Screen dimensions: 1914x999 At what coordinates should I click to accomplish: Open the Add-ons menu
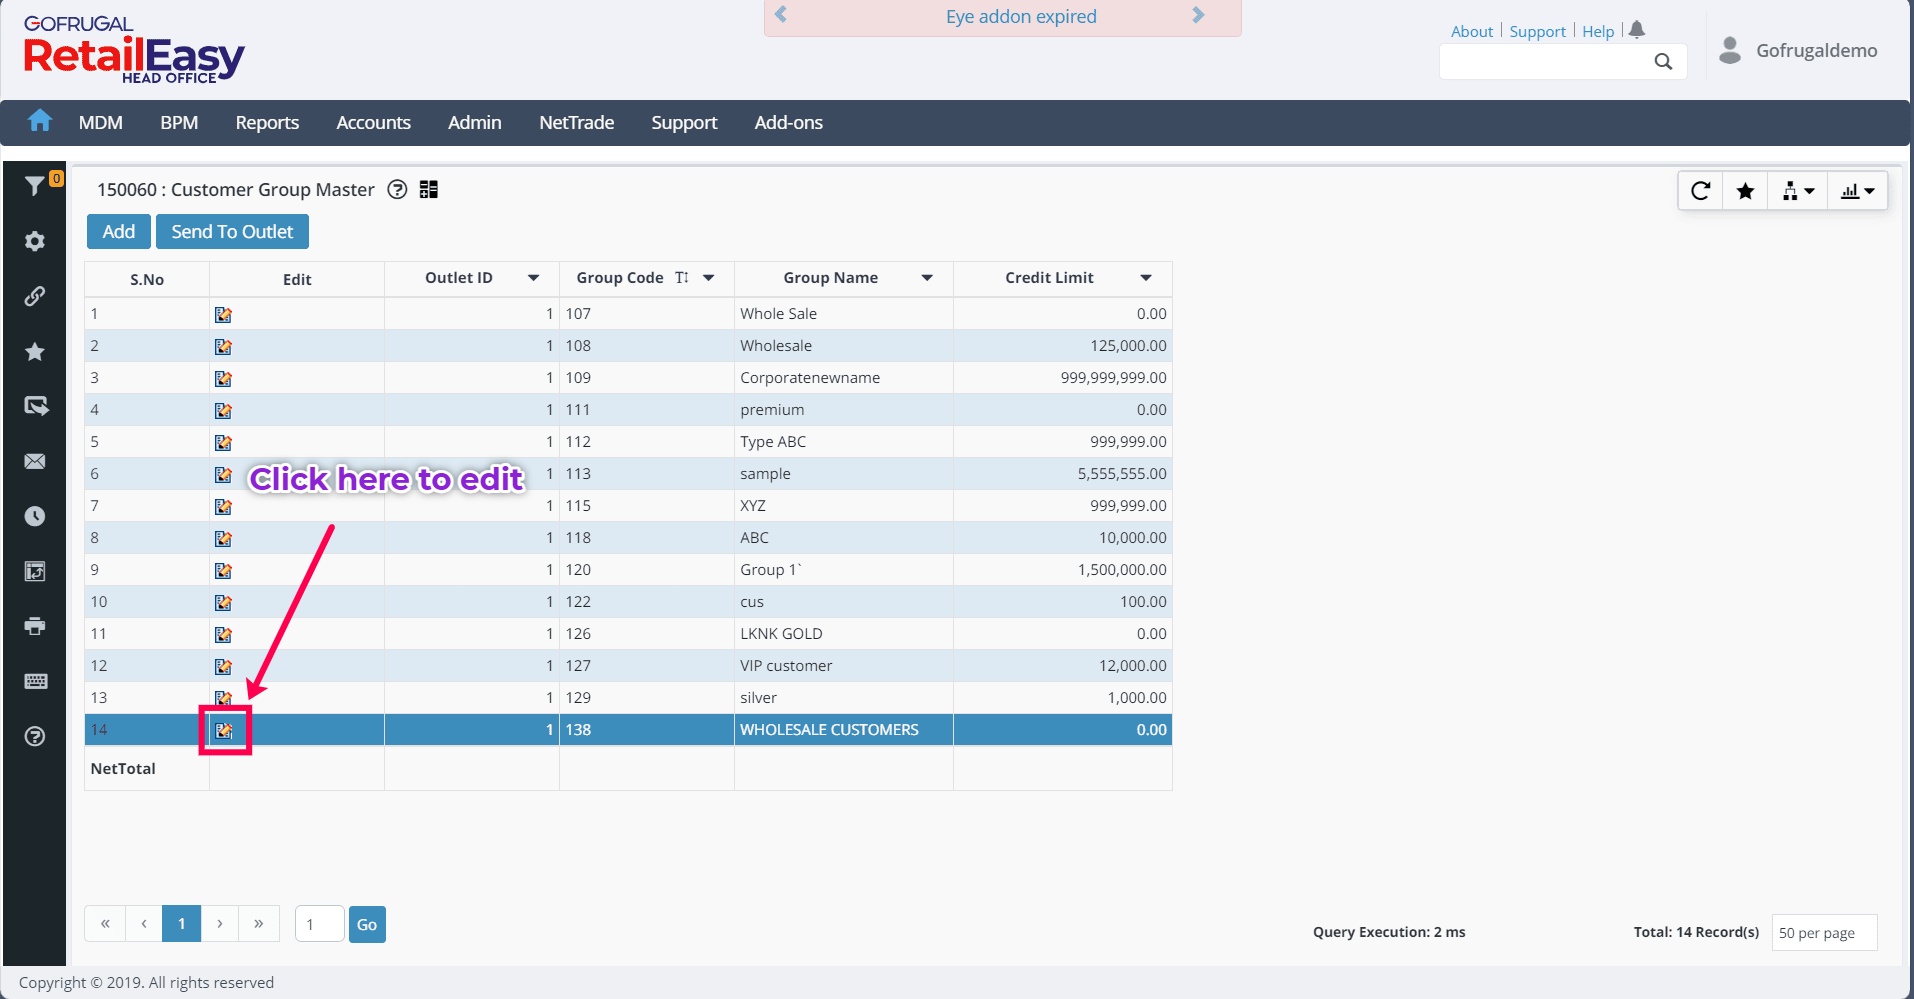tap(788, 122)
